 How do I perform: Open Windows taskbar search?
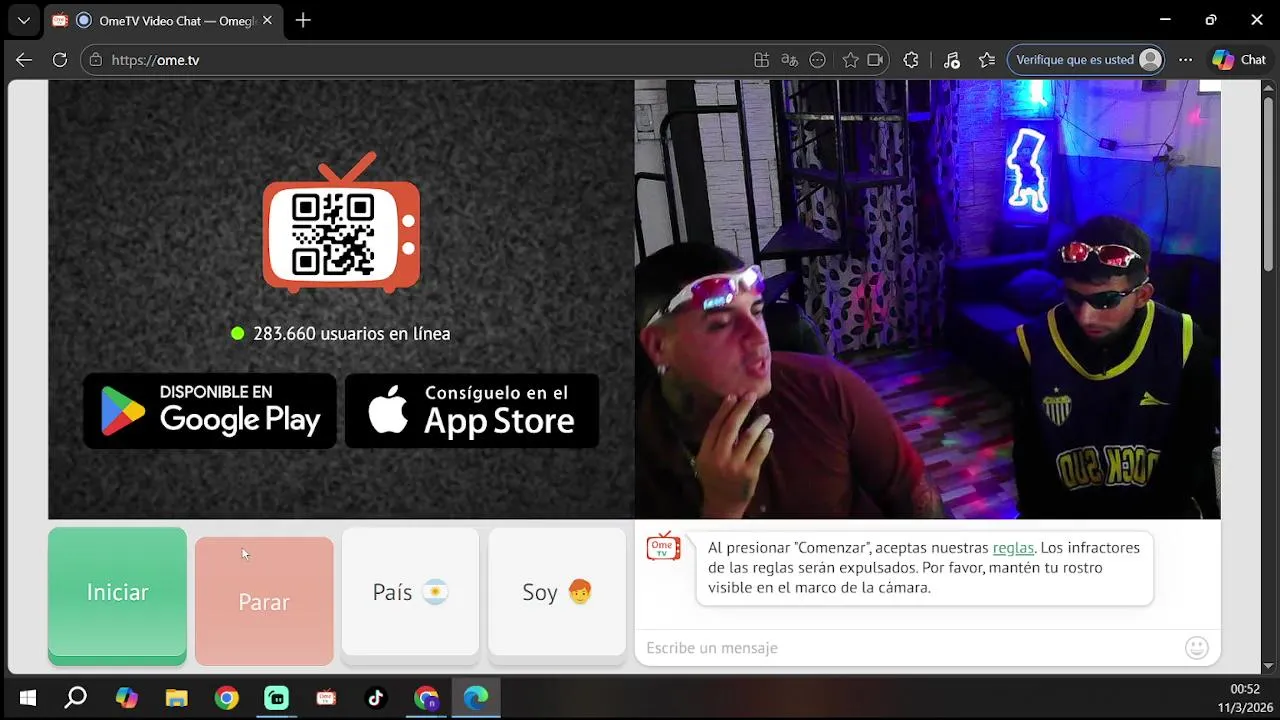pyautogui.click(x=76, y=698)
